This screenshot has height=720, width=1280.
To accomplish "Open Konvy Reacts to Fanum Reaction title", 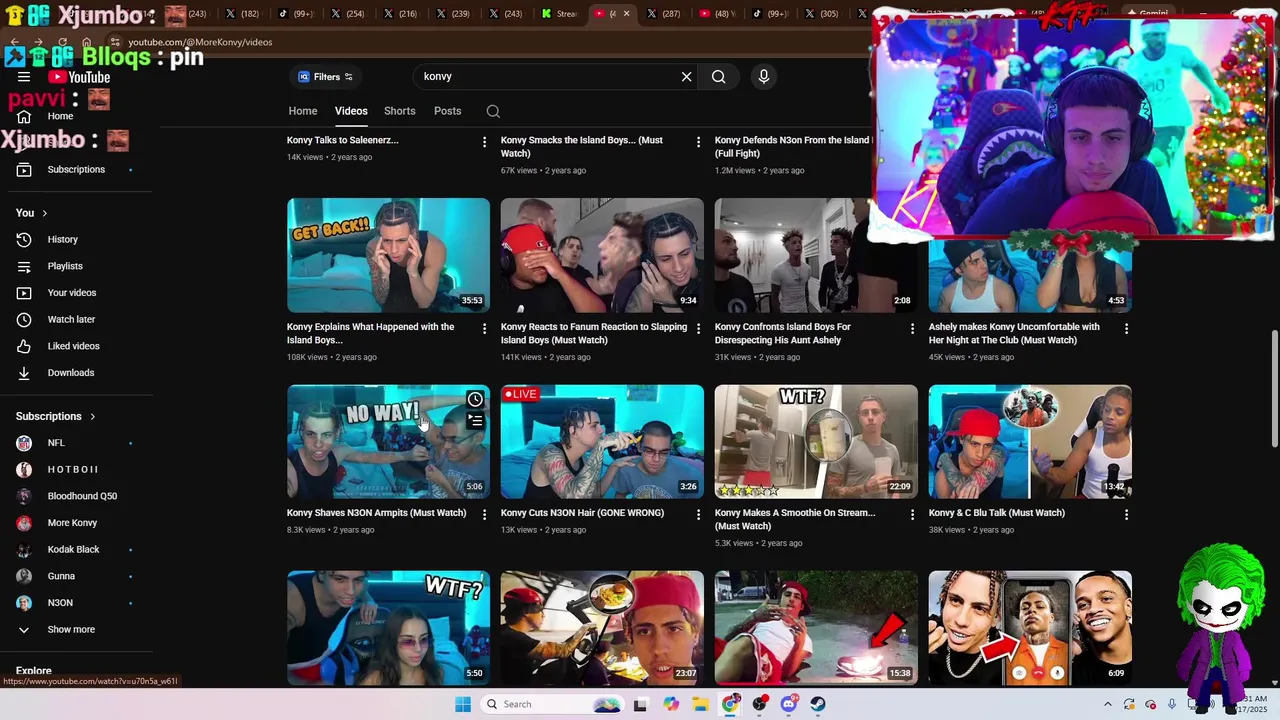I will [x=594, y=334].
